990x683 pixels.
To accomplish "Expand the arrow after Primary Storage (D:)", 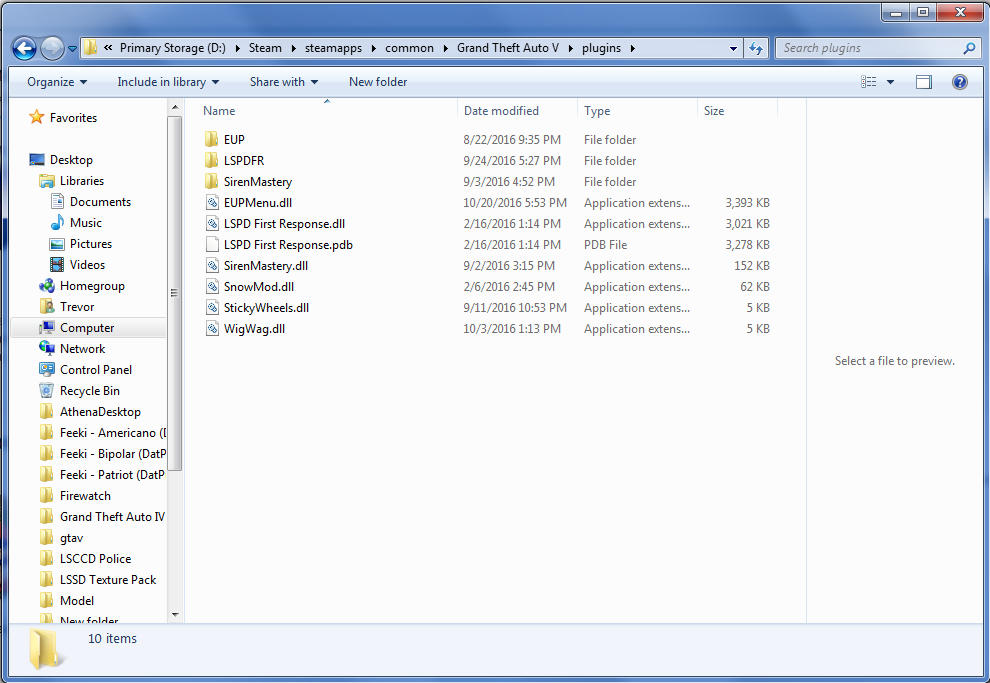I will tap(237, 48).
